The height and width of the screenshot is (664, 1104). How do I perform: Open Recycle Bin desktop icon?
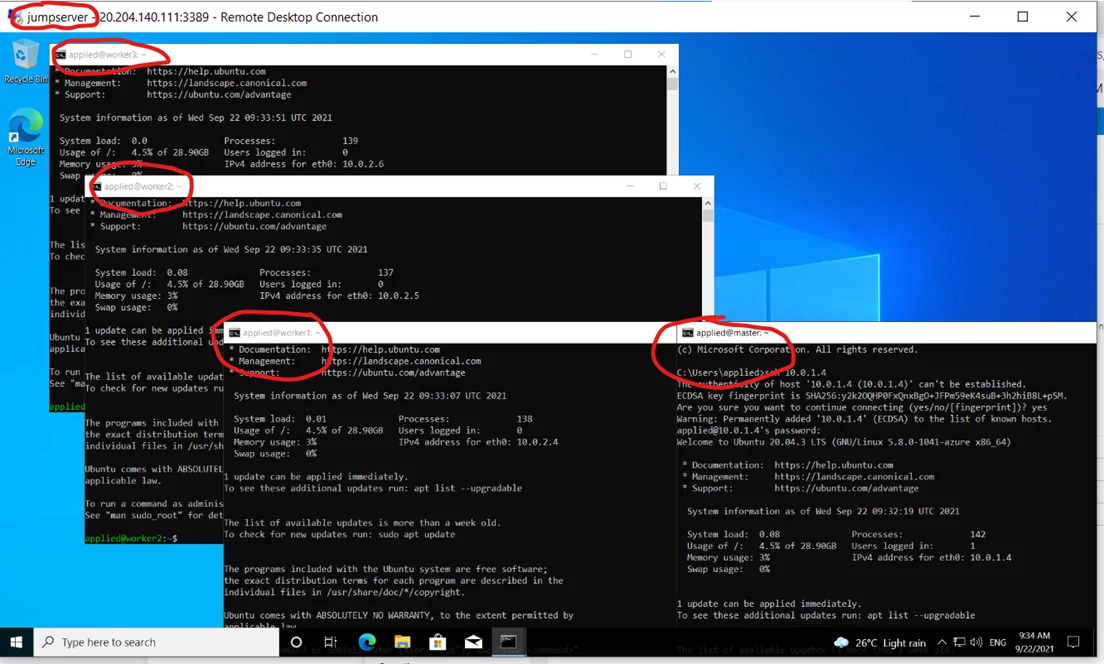(25, 60)
